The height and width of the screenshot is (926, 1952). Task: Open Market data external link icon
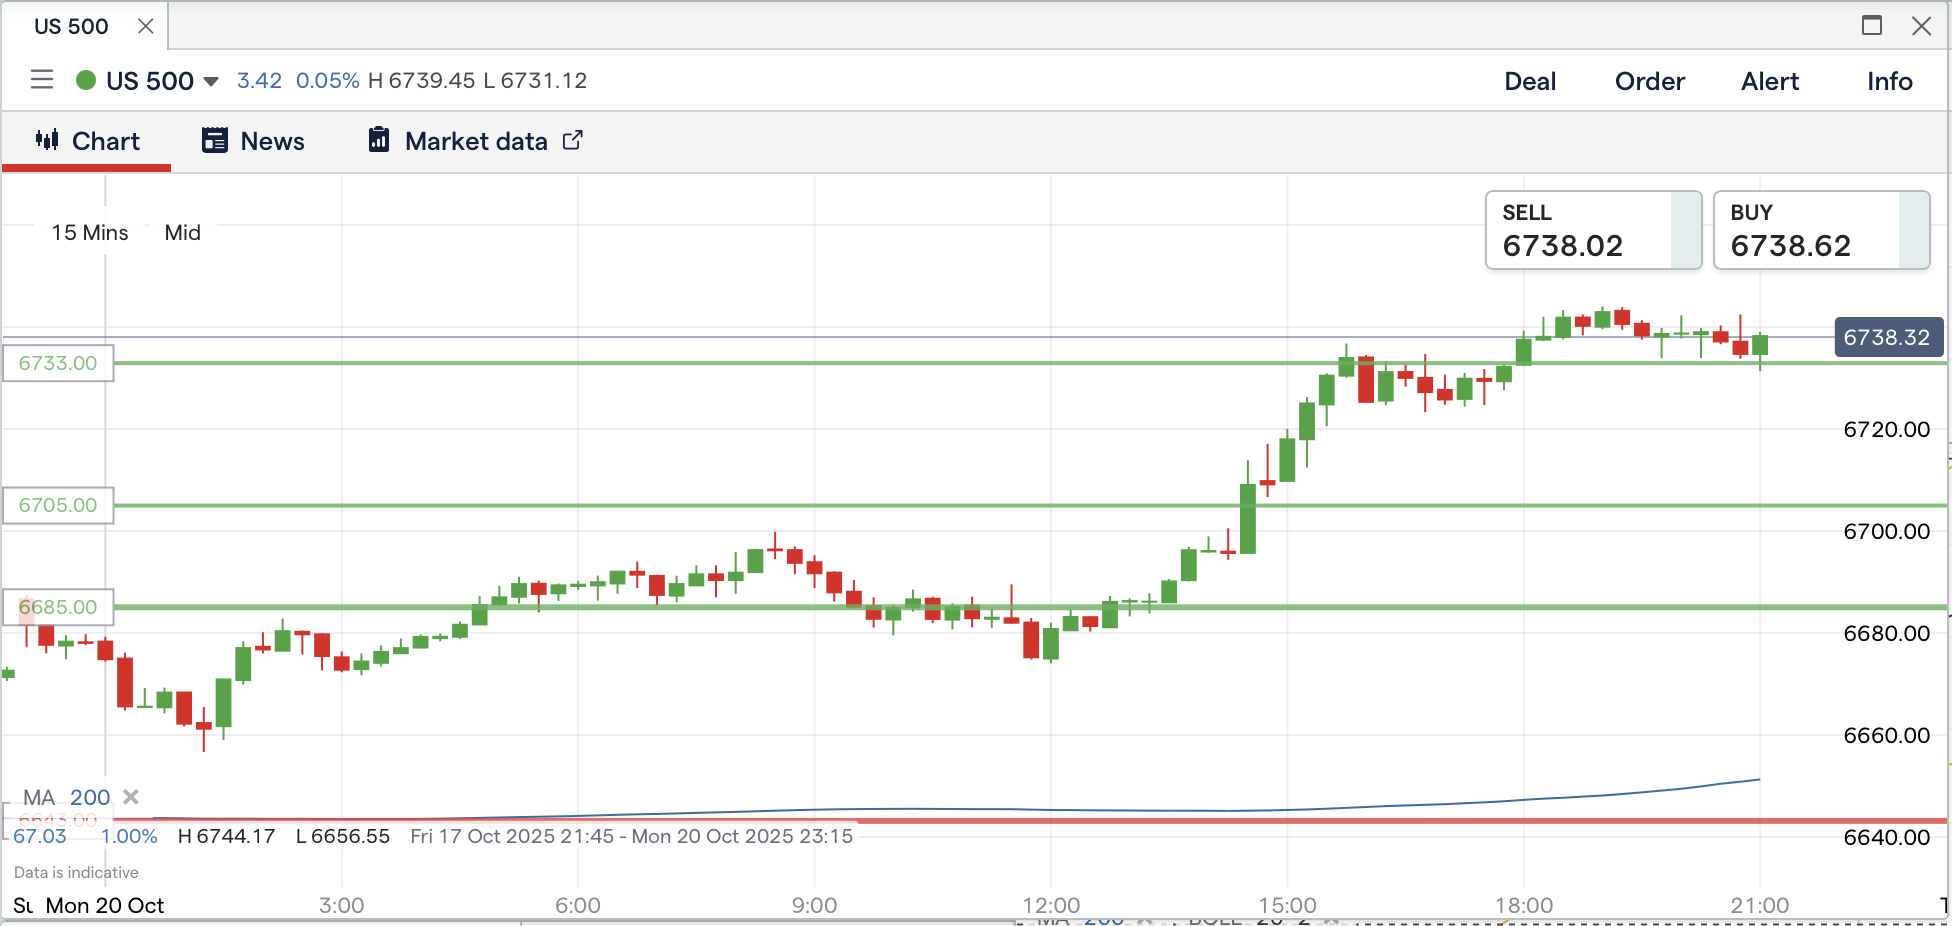pyautogui.click(x=572, y=140)
